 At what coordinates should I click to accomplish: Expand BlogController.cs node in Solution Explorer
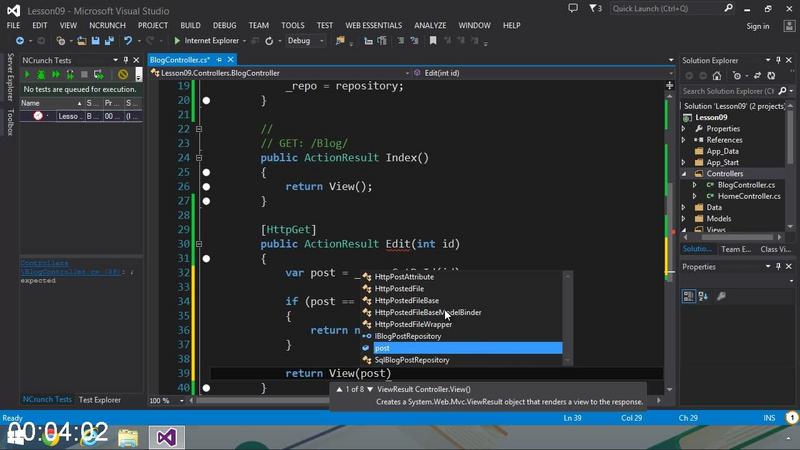(694, 185)
